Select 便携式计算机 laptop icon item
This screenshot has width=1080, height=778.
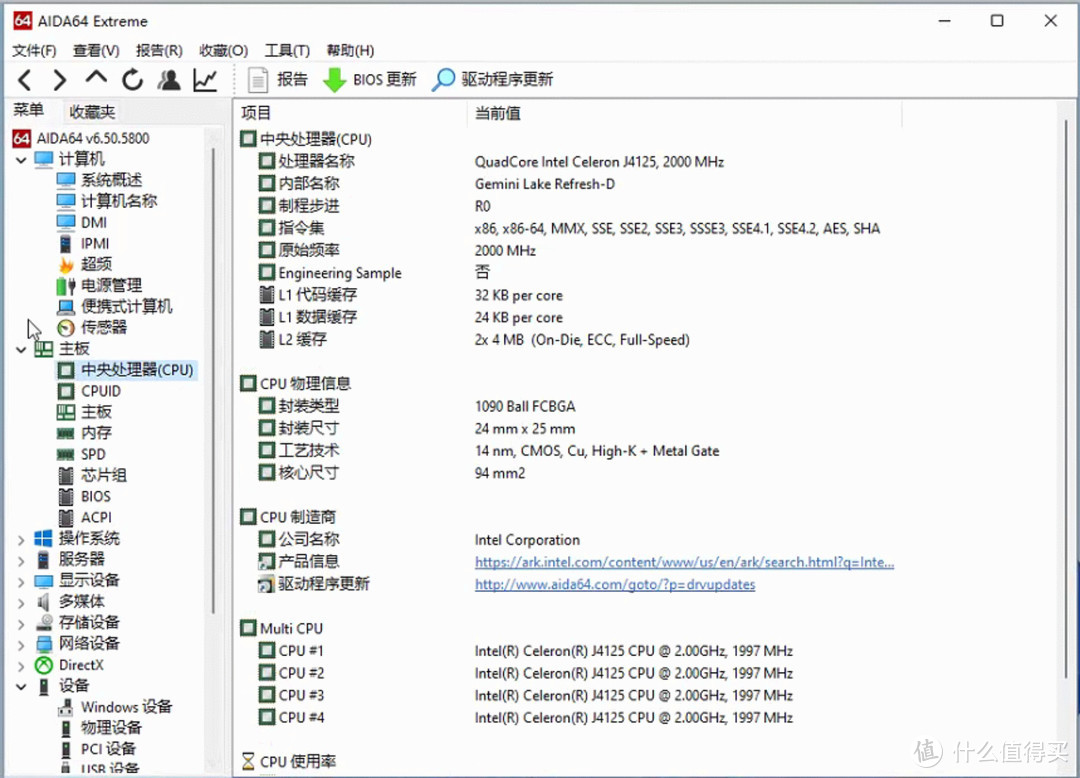point(115,306)
